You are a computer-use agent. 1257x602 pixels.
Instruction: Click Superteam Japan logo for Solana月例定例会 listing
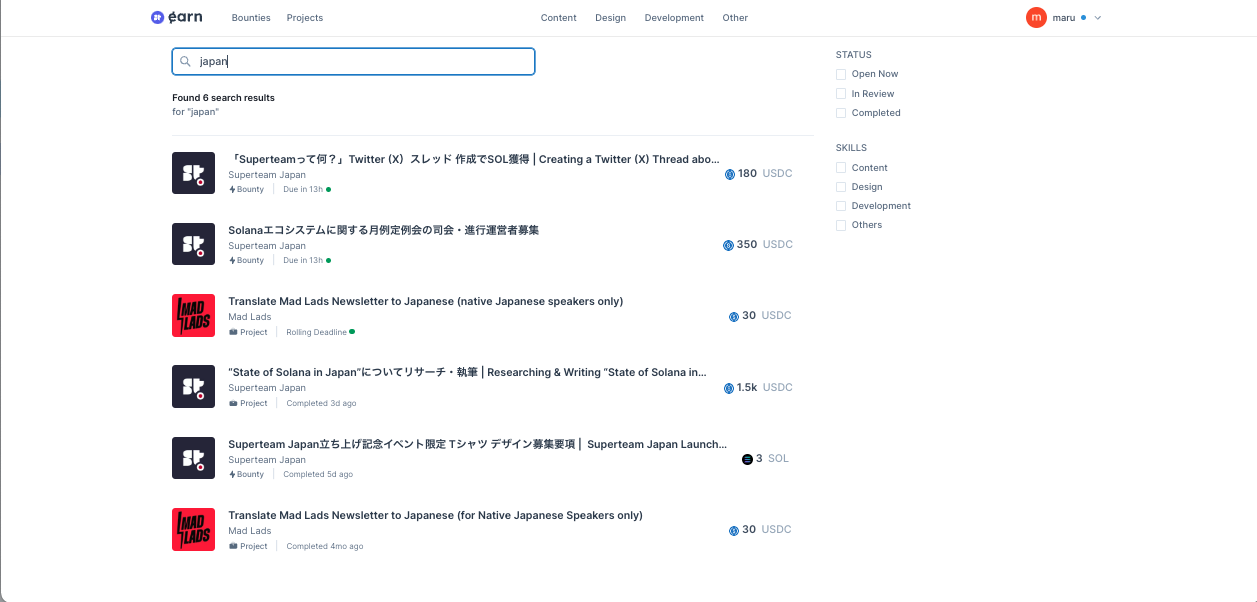pyautogui.click(x=193, y=244)
